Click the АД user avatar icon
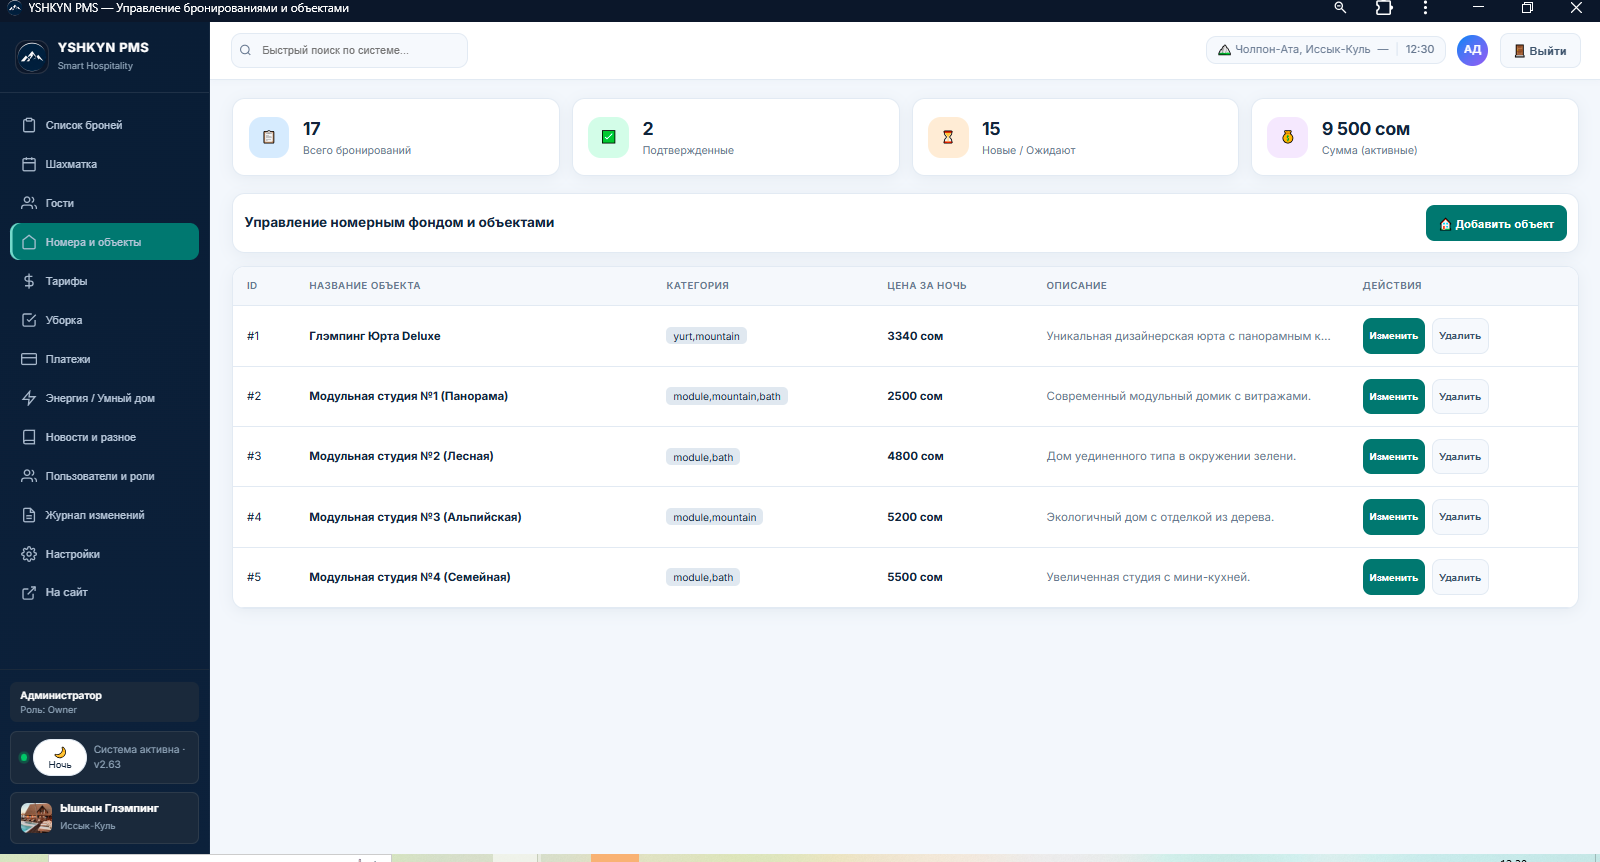Viewport: 1600px width, 862px height. pyautogui.click(x=1472, y=50)
